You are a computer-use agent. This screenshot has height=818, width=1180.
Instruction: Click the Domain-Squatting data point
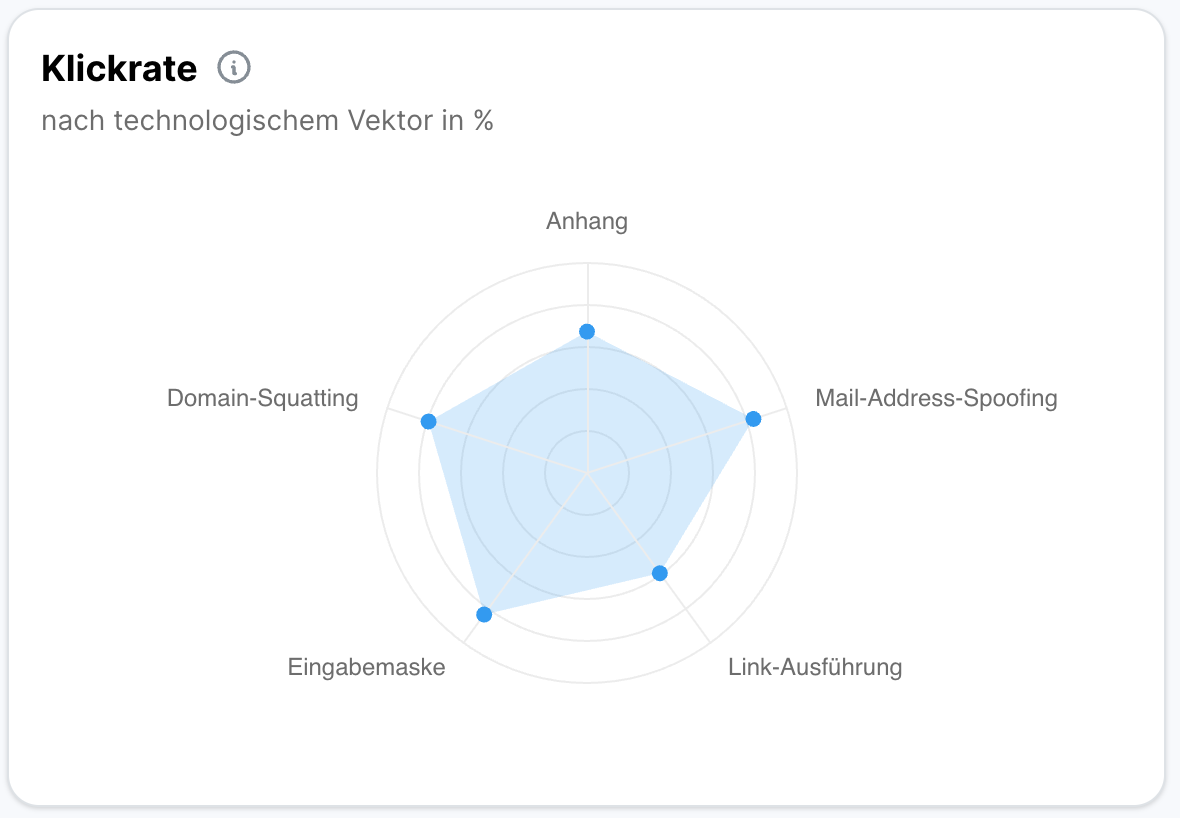[428, 421]
